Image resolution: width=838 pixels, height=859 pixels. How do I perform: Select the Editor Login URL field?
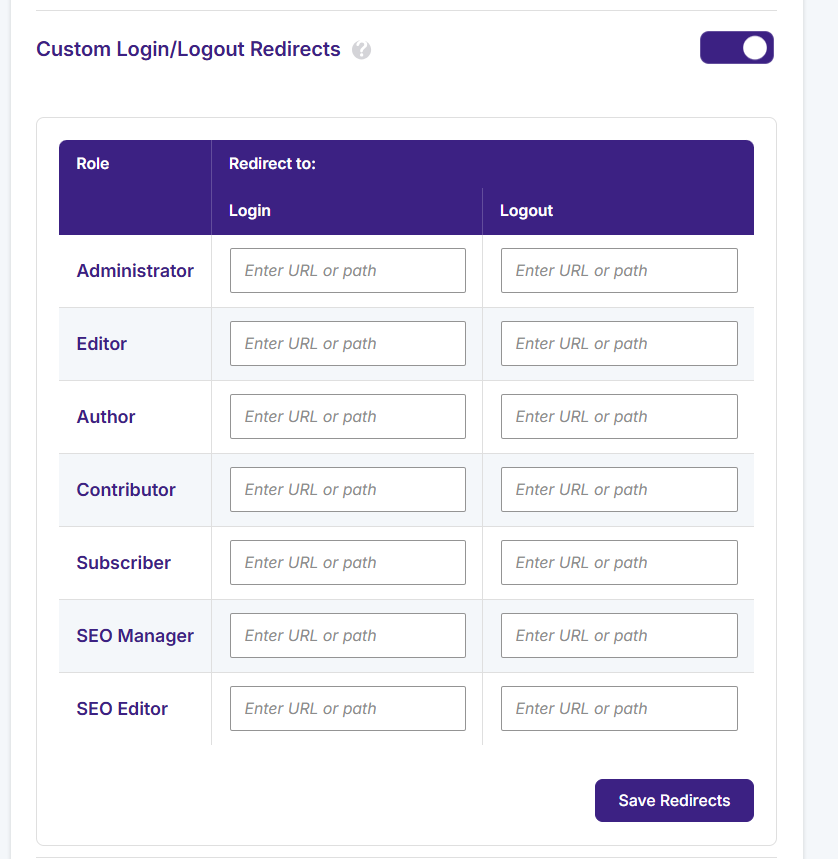pyautogui.click(x=348, y=343)
